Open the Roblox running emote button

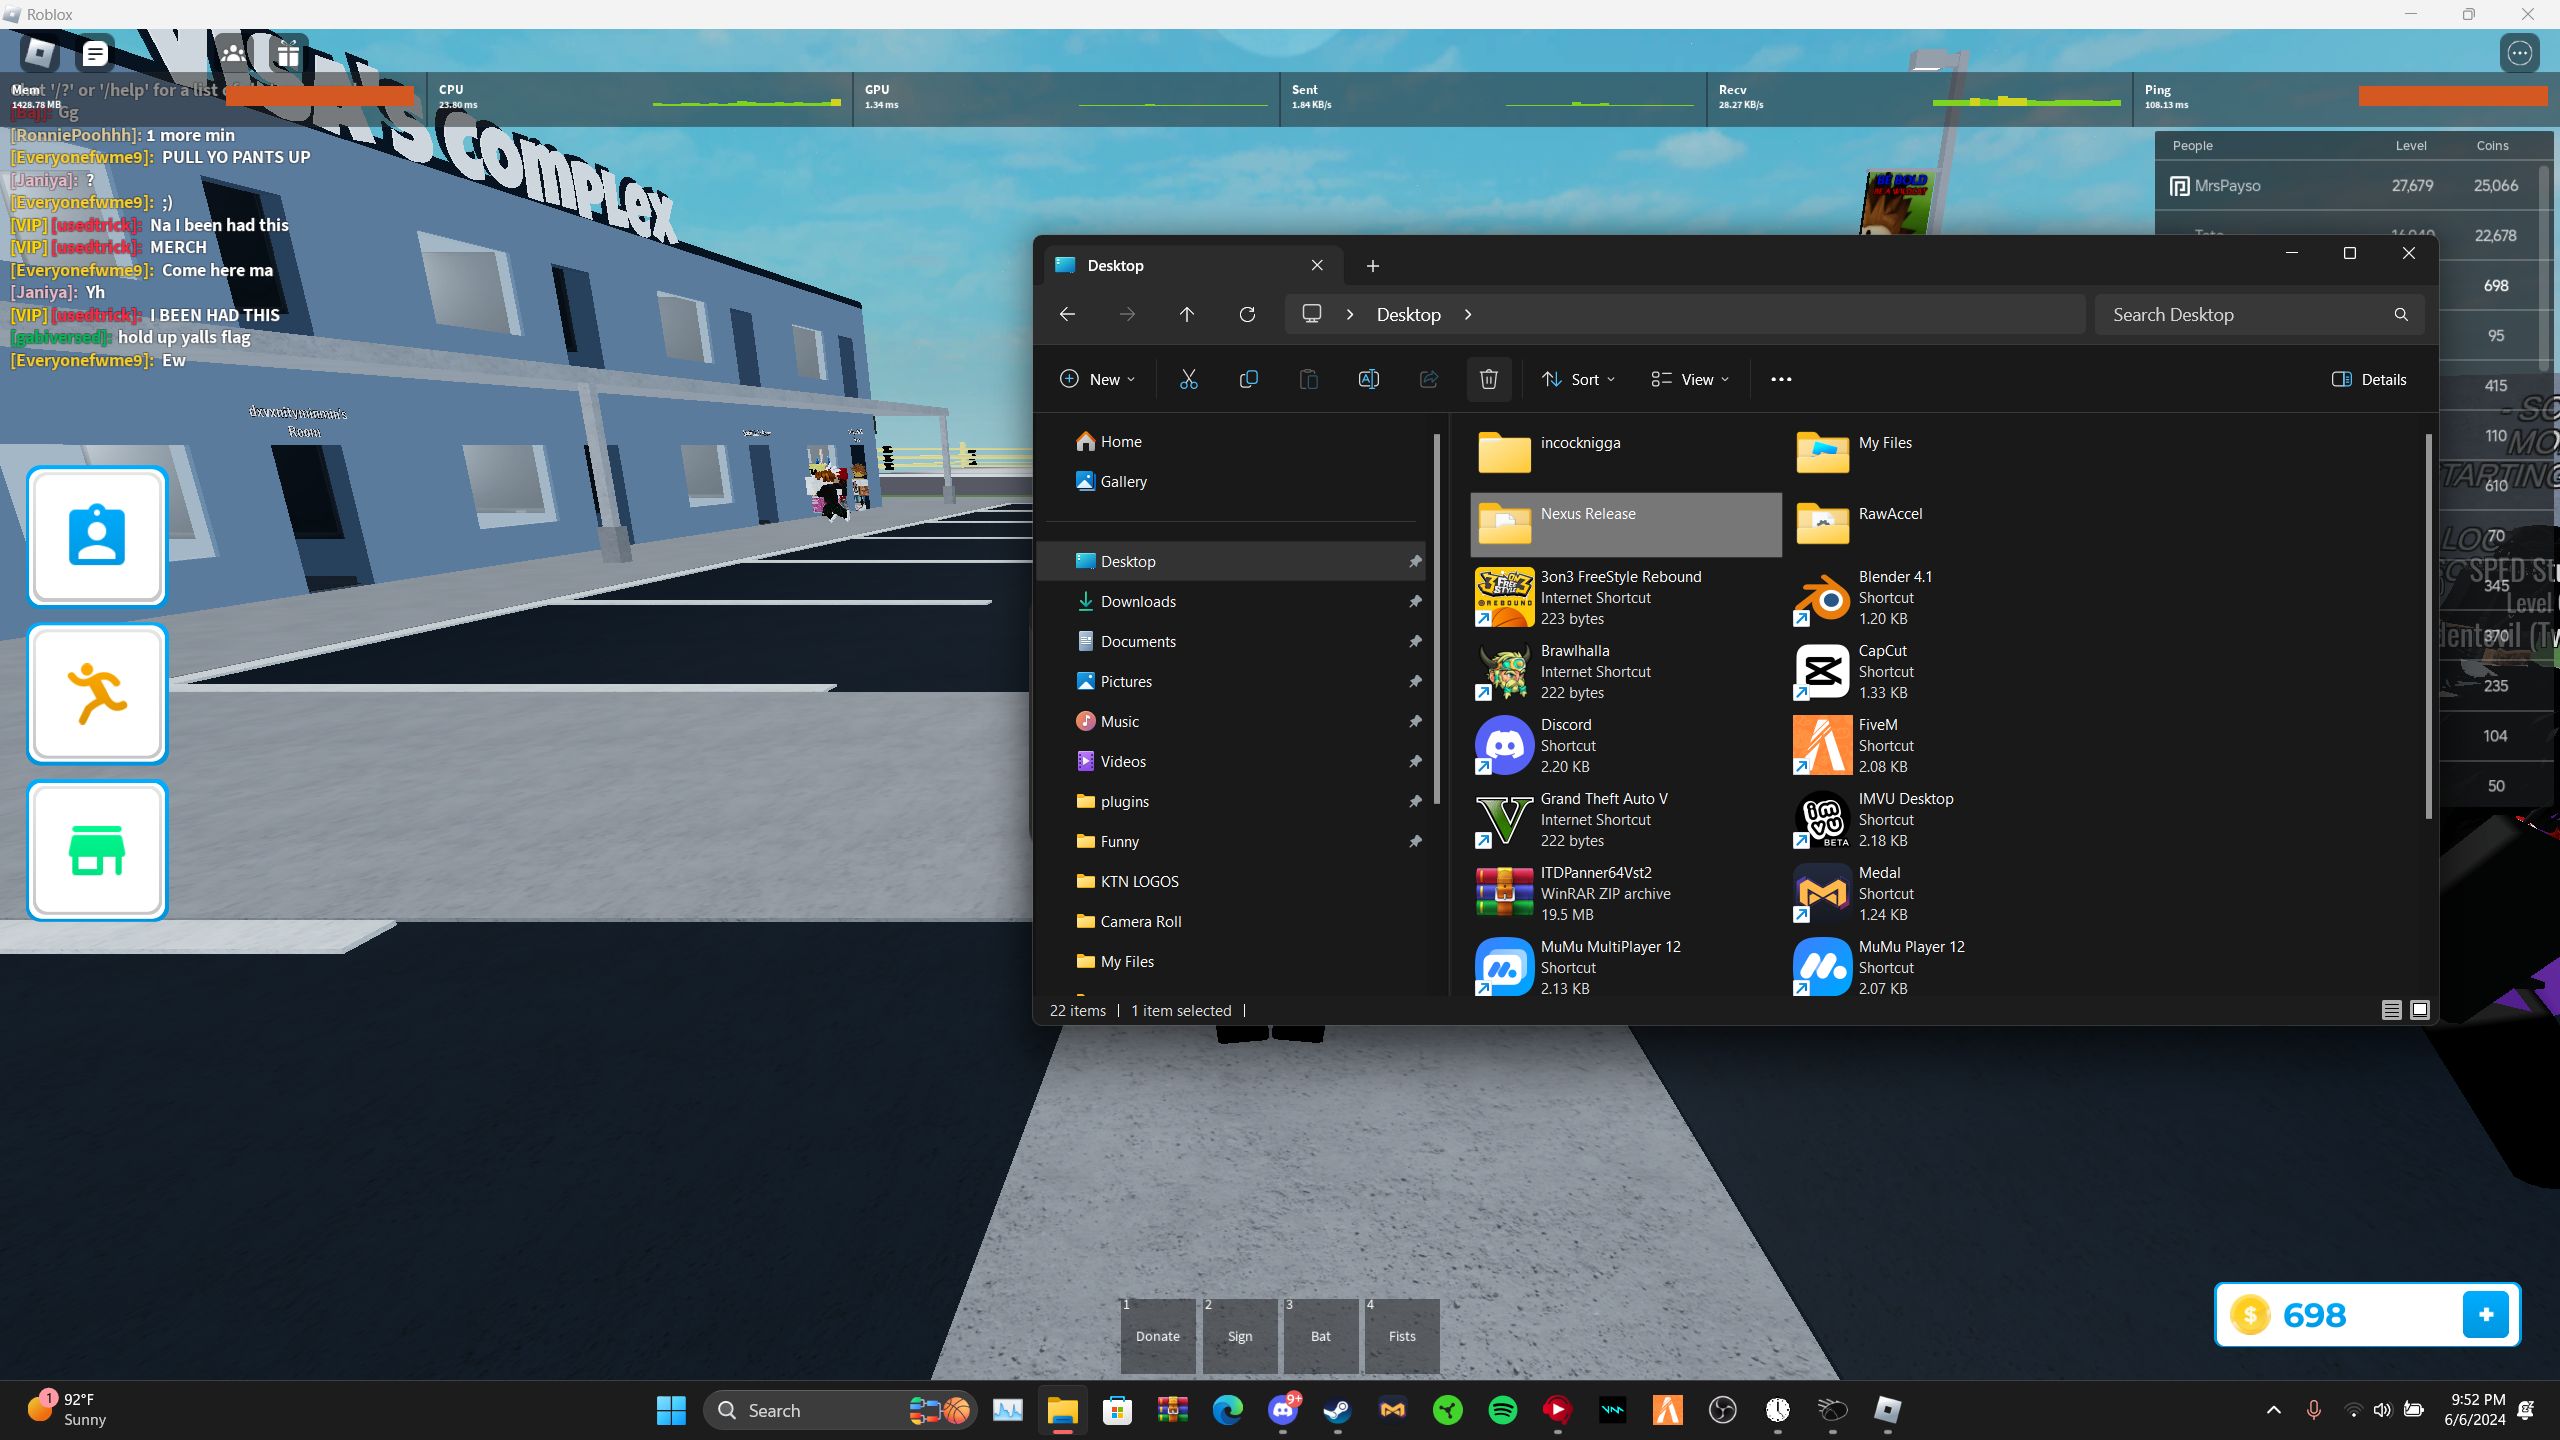coord(97,693)
